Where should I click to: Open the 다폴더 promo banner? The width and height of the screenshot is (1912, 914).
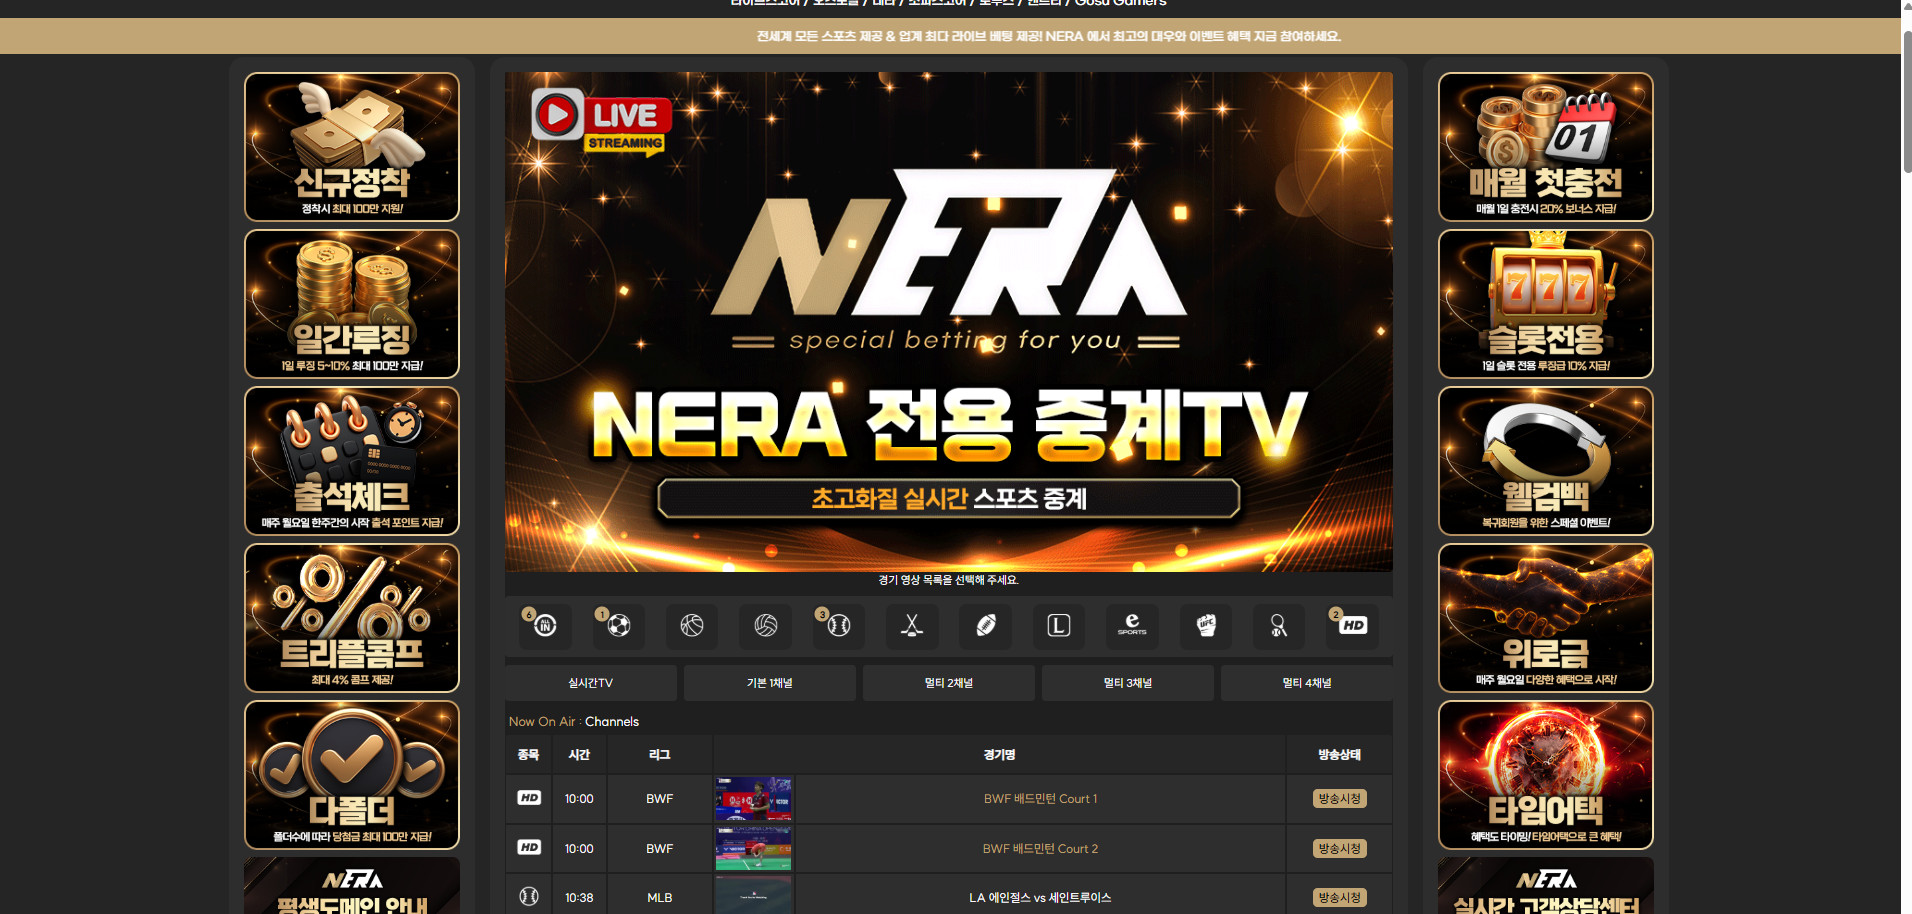[352, 775]
